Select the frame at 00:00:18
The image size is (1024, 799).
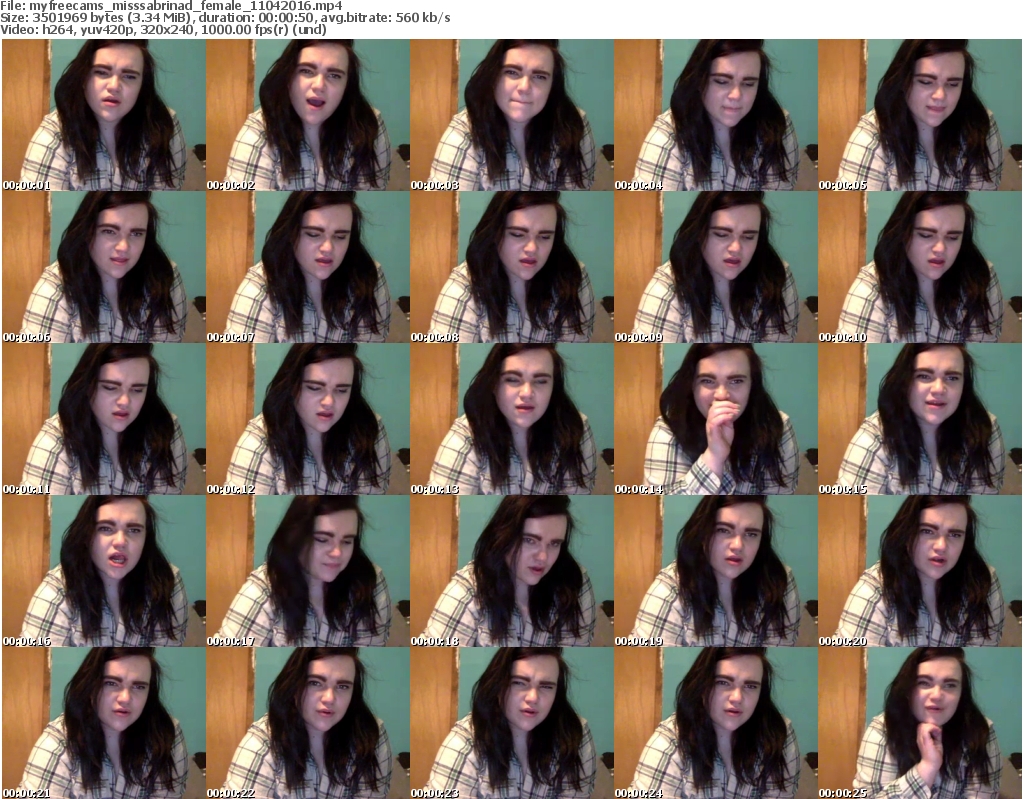510,571
